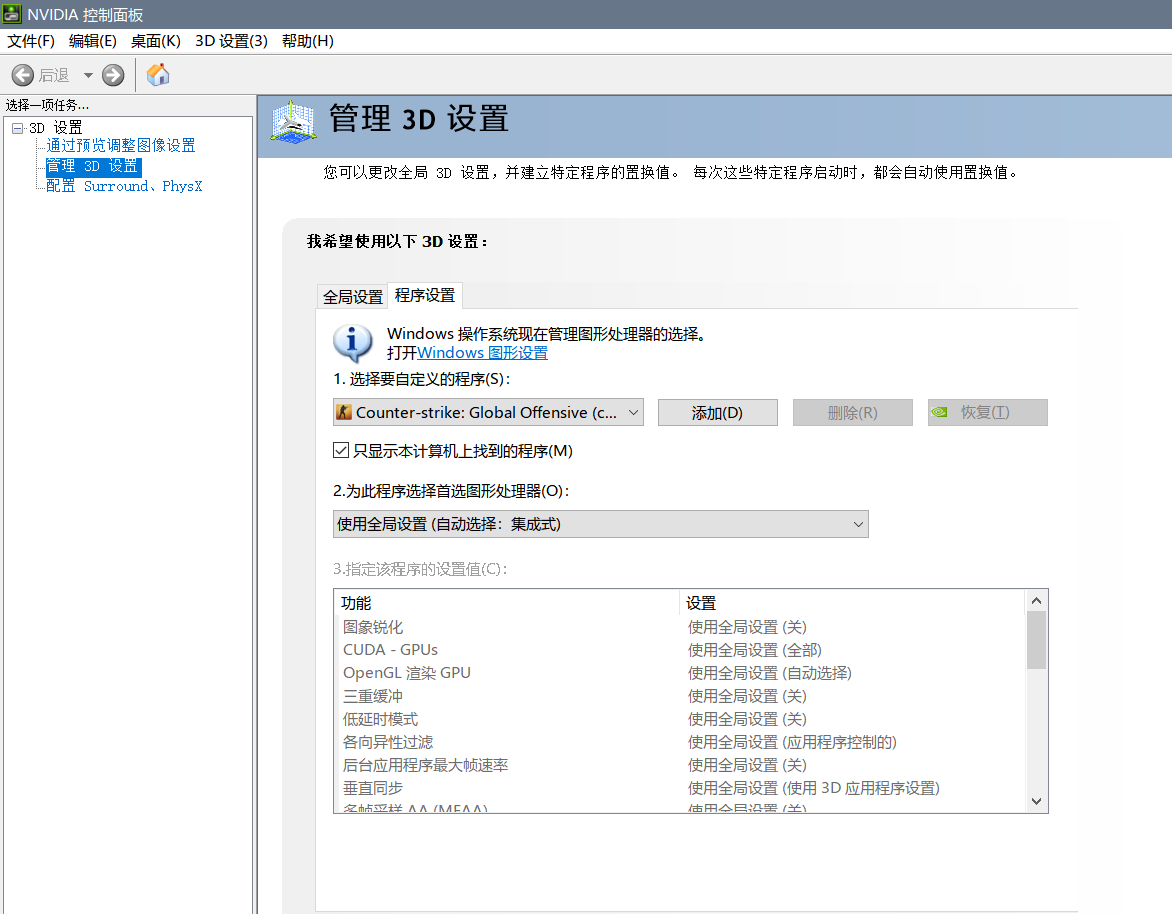This screenshot has height=914, width=1172.
Task: Select the 各向异性过滤 row
Action: [679, 742]
